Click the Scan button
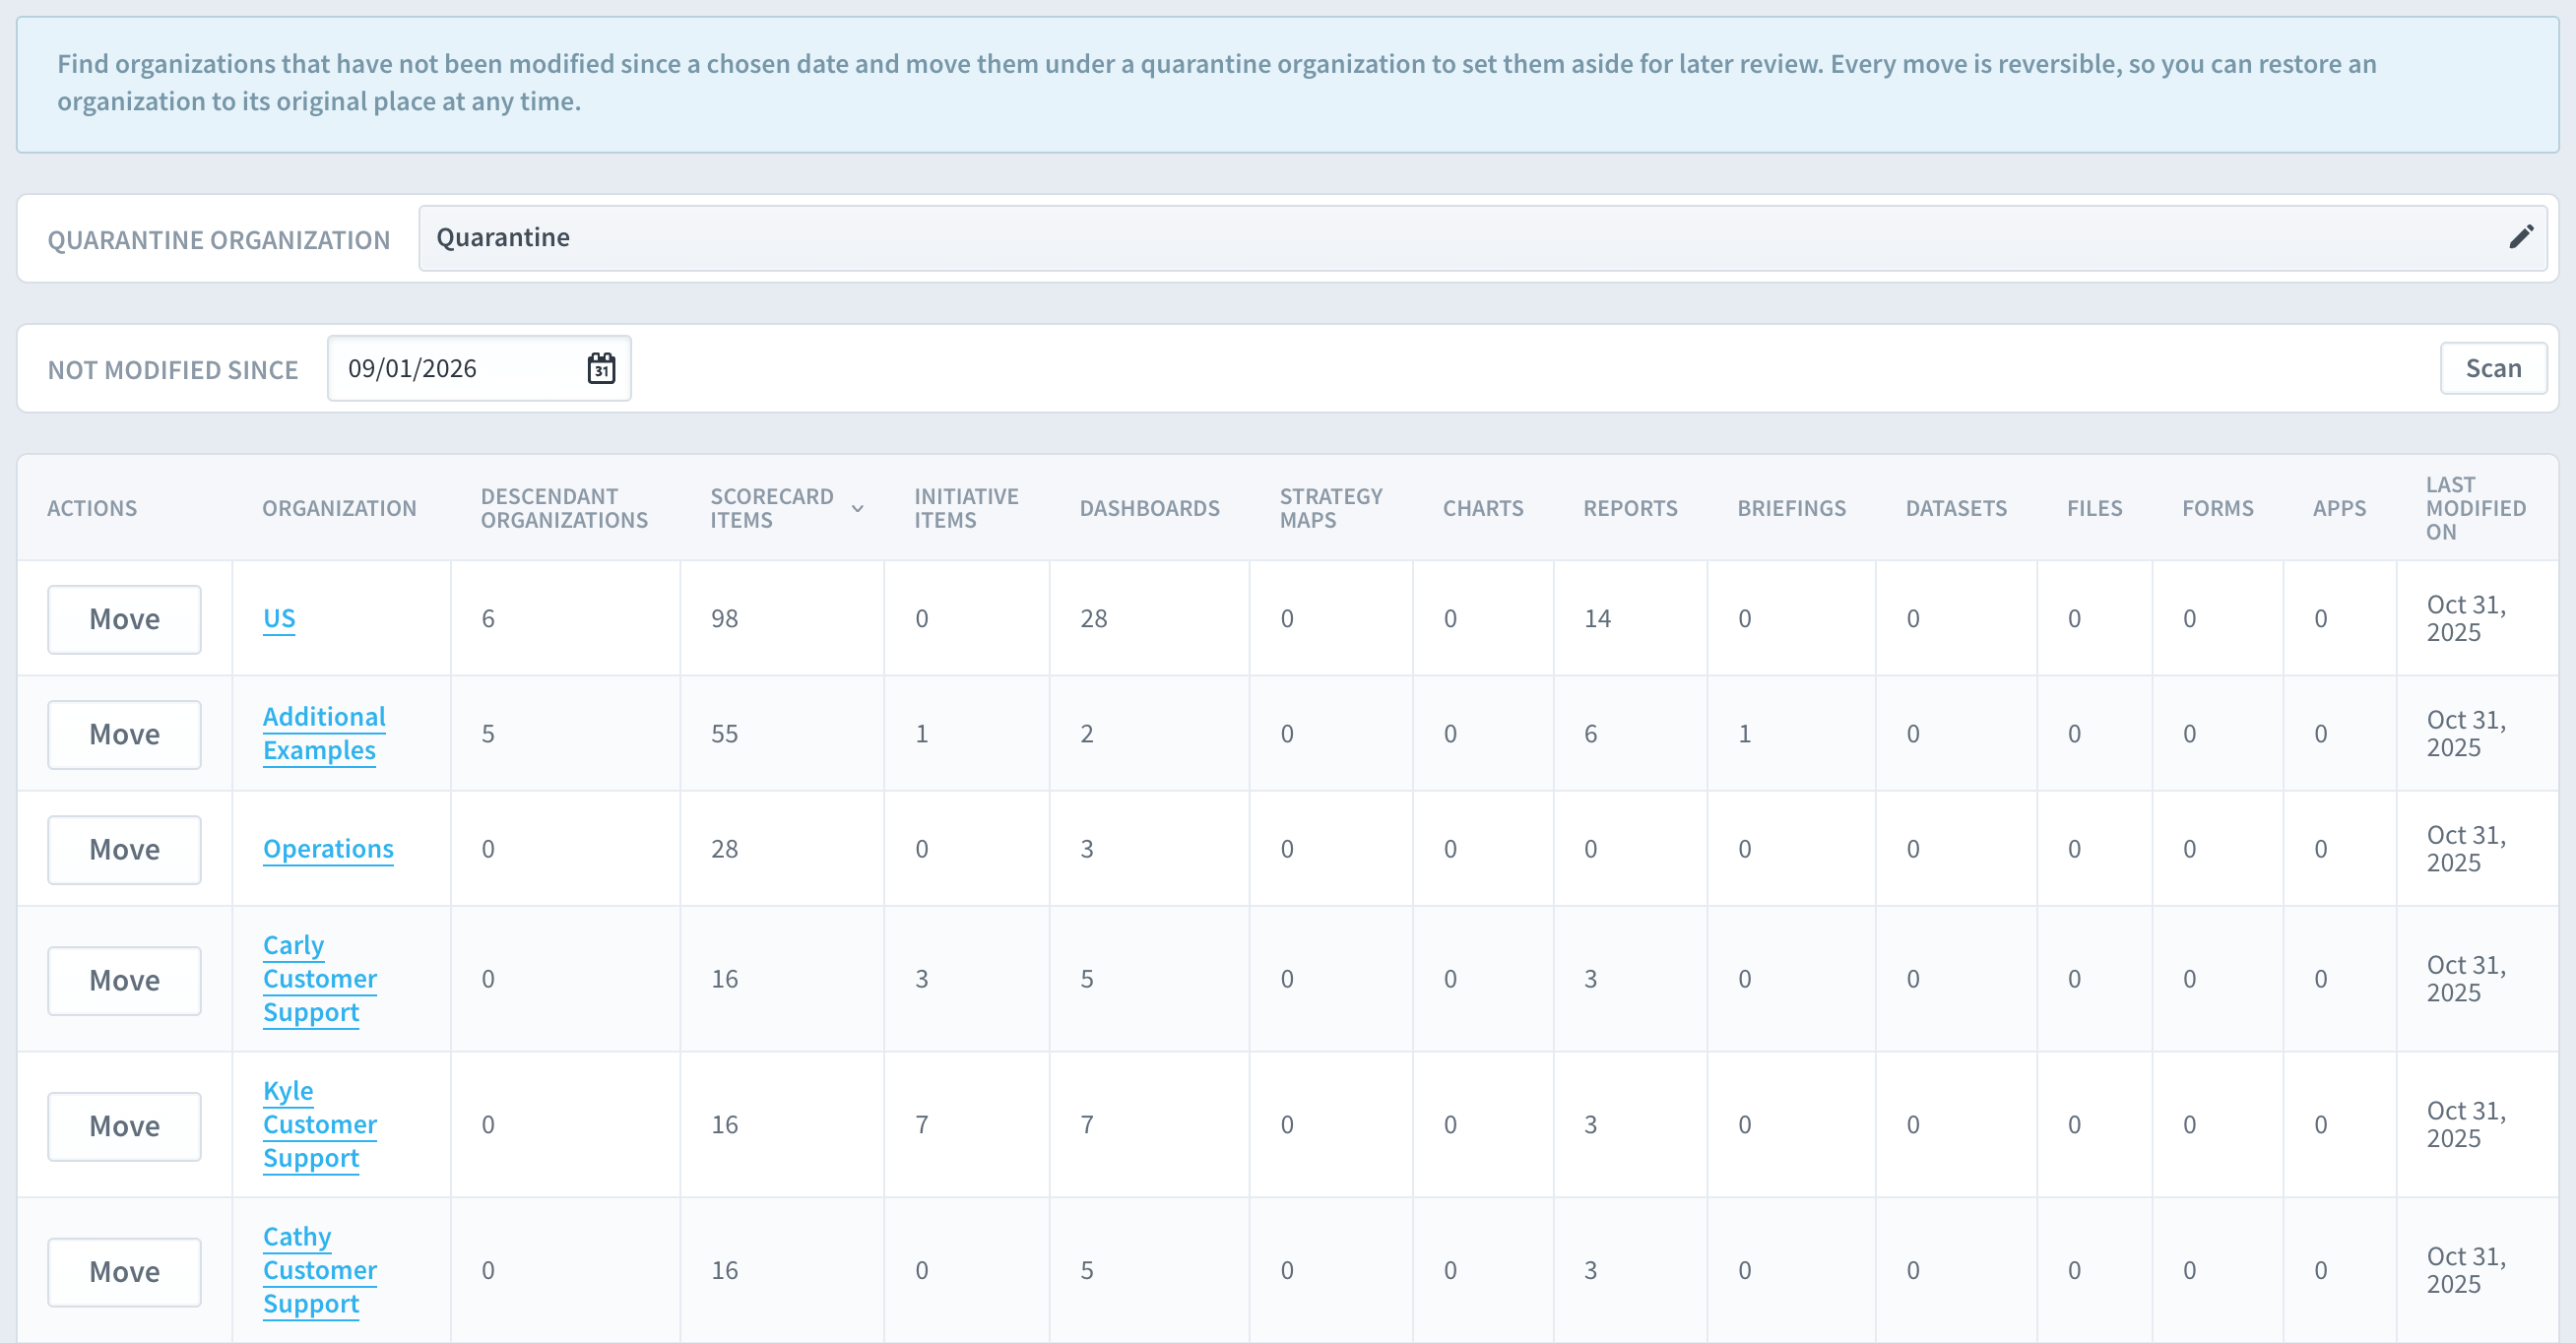The height and width of the screenshot is (1343, 2576). click(x=2492, y=368)
